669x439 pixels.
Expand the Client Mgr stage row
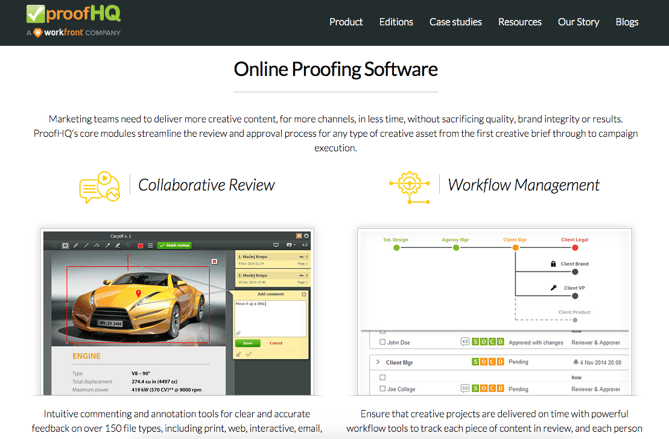point(378,362)
